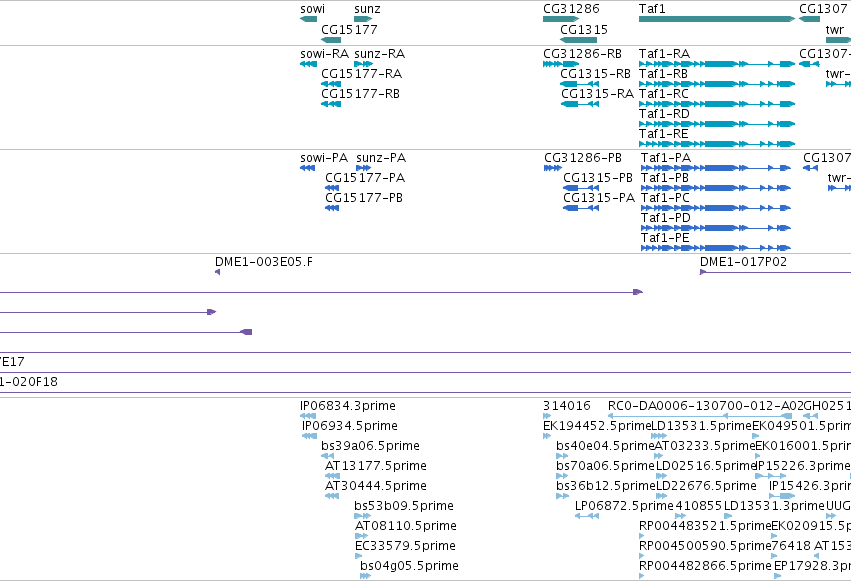
Task: Select EST LD02516.5prime
Action: click(662, 476)
